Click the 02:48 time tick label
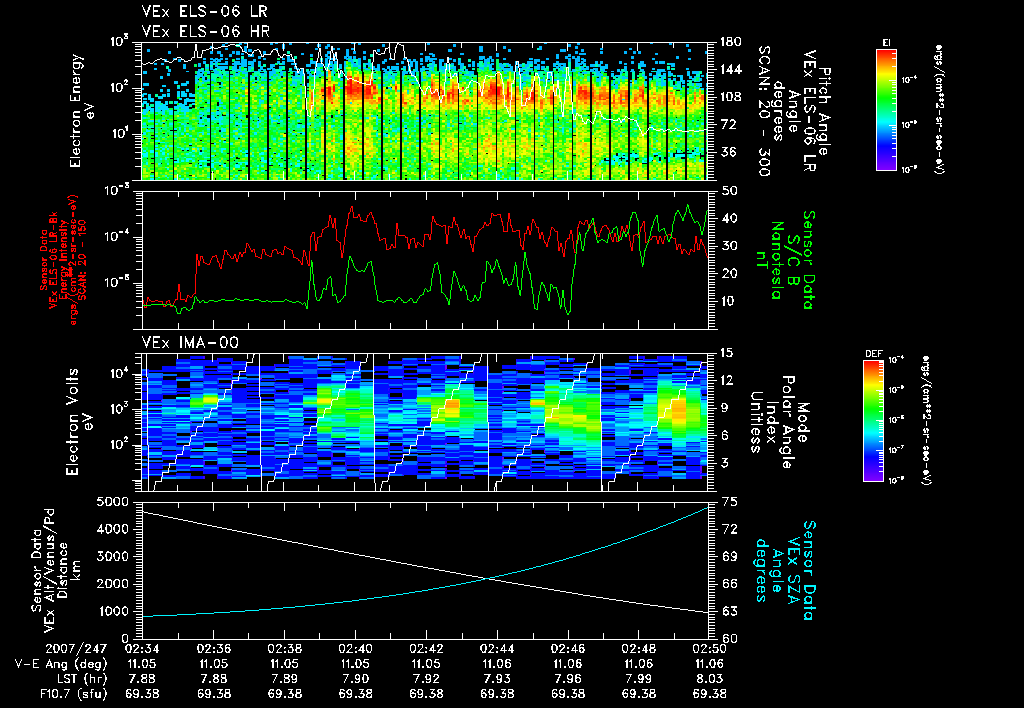Screen dimensions: 1024x708 [x=639, y=649]
